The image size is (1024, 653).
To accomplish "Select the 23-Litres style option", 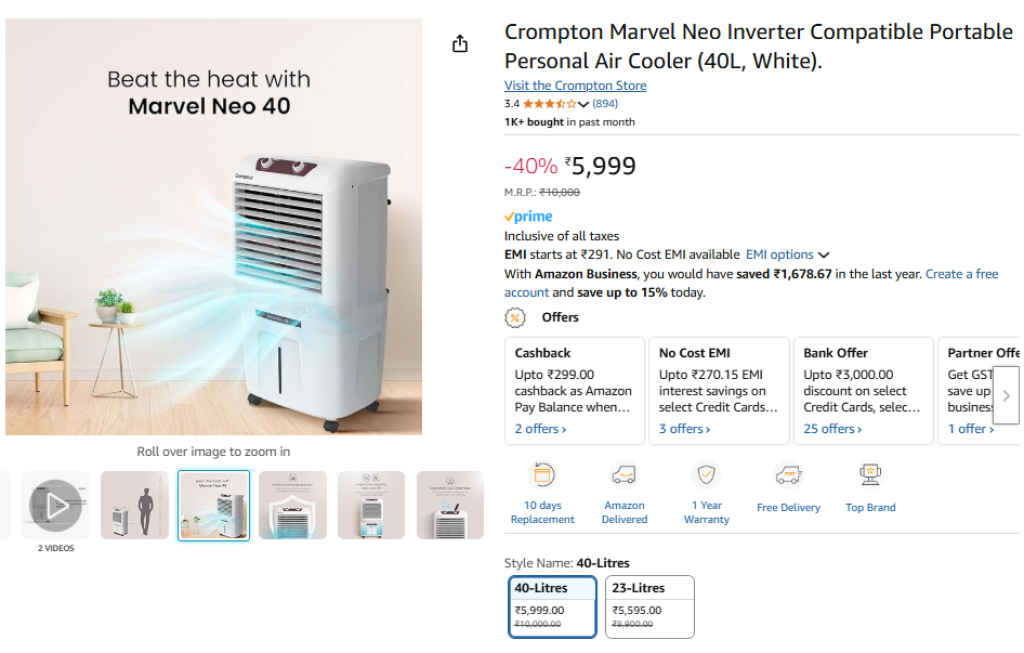I will tap(649, 606).
